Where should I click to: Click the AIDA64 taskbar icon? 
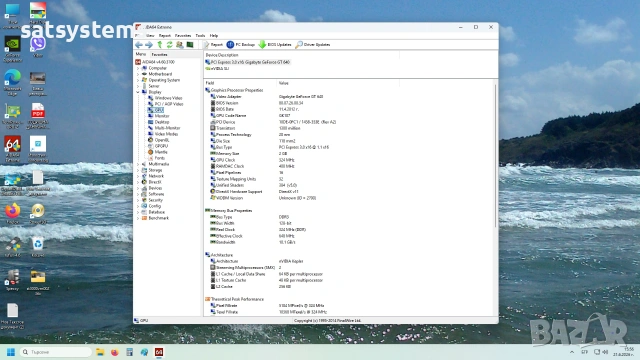(x=159, y=352)
